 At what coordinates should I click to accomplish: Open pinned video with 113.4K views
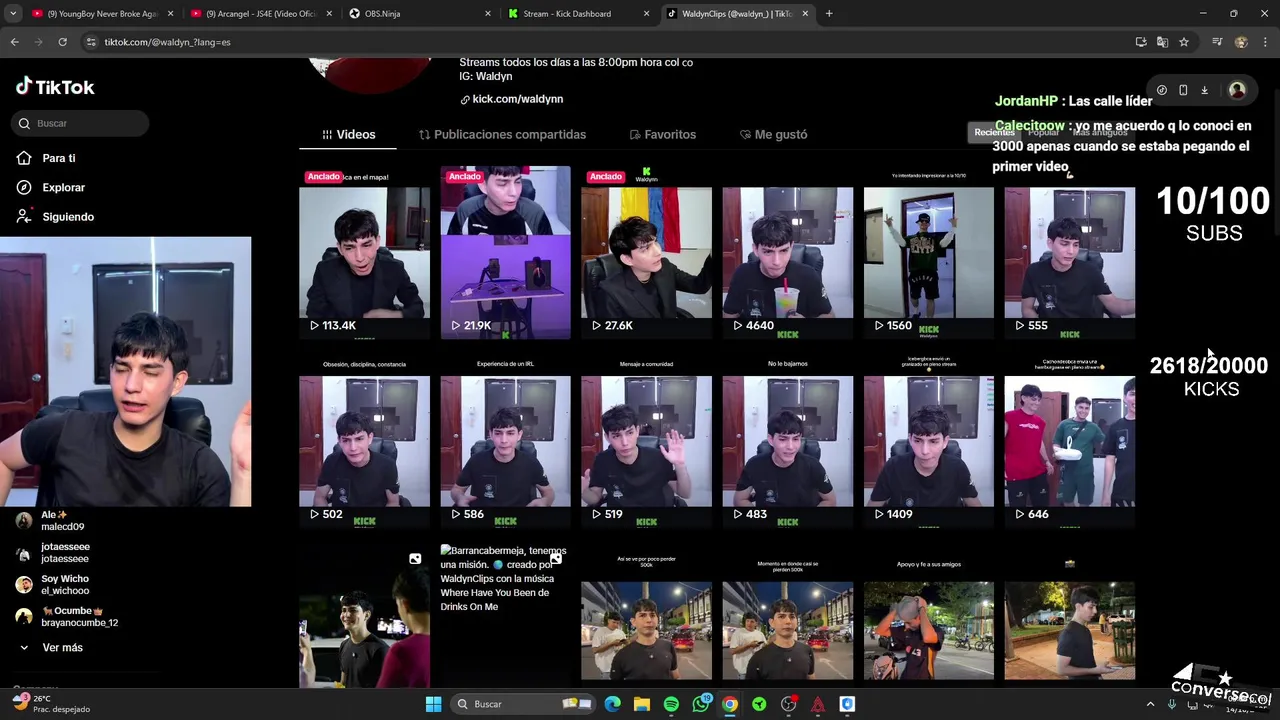(364, 252)
